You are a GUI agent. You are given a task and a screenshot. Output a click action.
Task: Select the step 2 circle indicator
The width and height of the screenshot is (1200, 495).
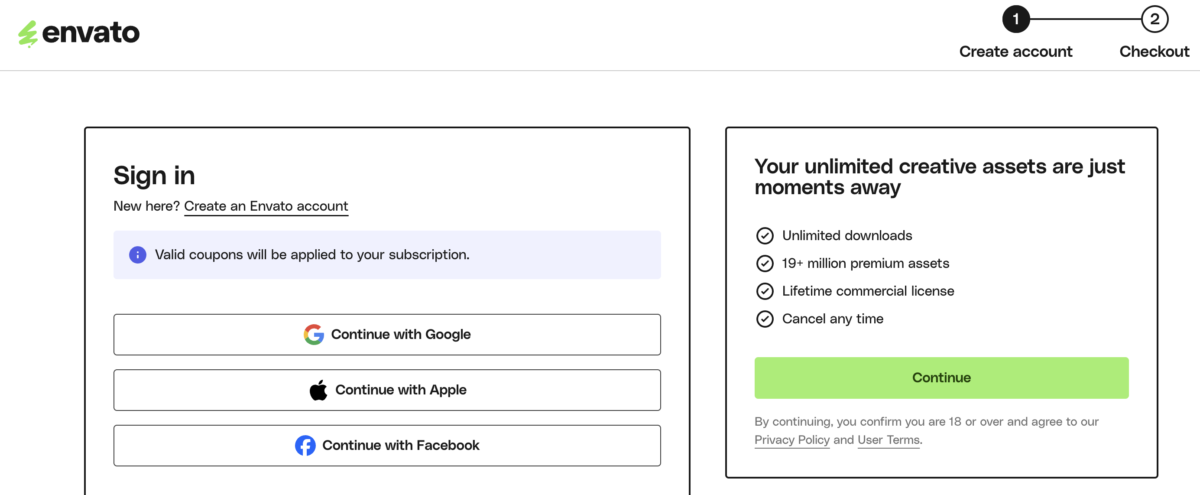[1154, 19]
